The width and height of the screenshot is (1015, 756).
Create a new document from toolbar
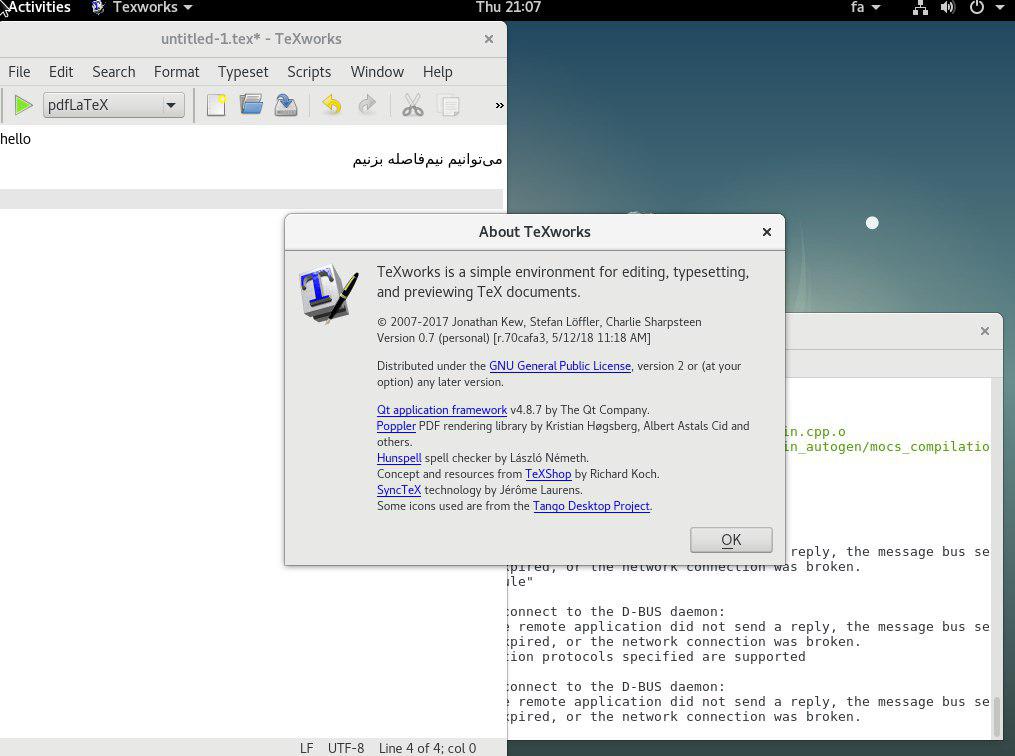pyautogui.click(x=216, y=105)
